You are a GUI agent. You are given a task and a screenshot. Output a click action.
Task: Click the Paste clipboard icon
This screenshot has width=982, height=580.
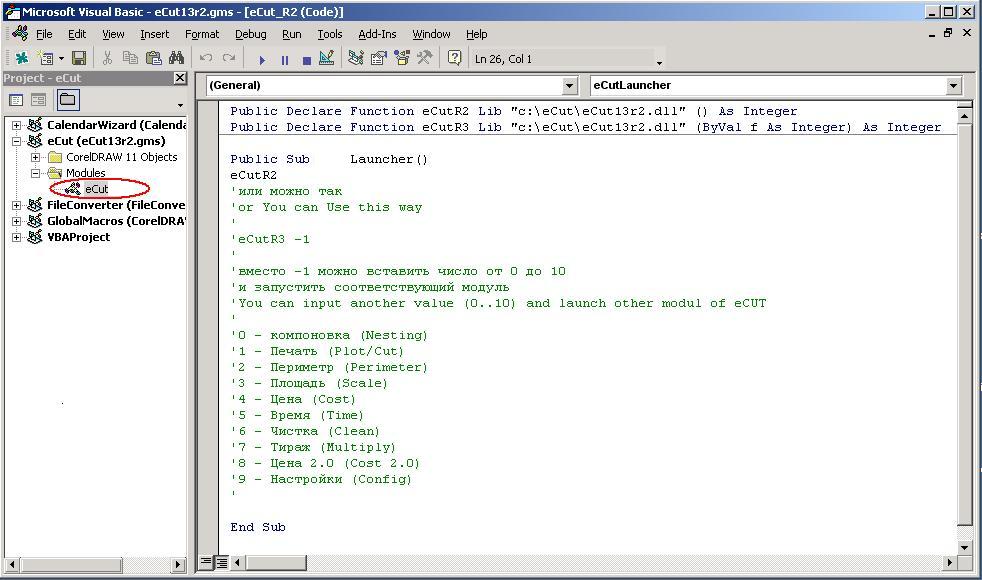[153, 58]
